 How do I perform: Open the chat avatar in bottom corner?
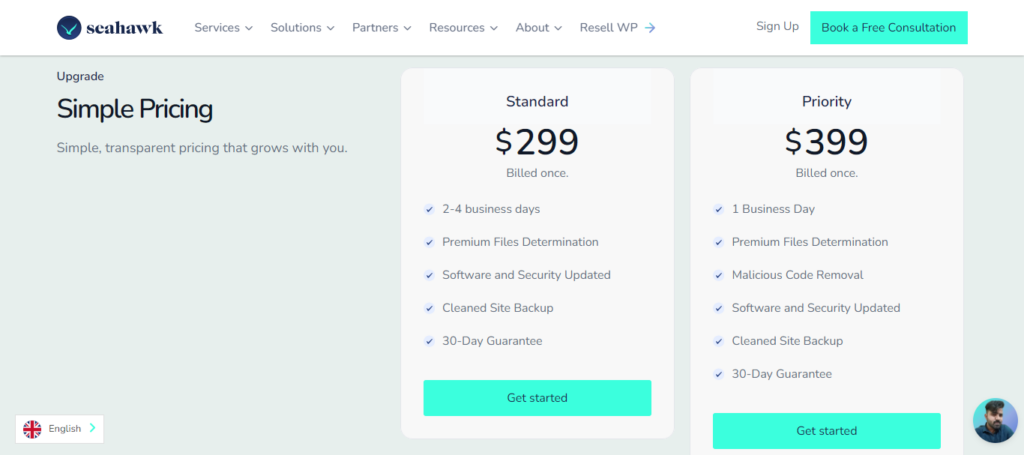[x=994, y=420]
